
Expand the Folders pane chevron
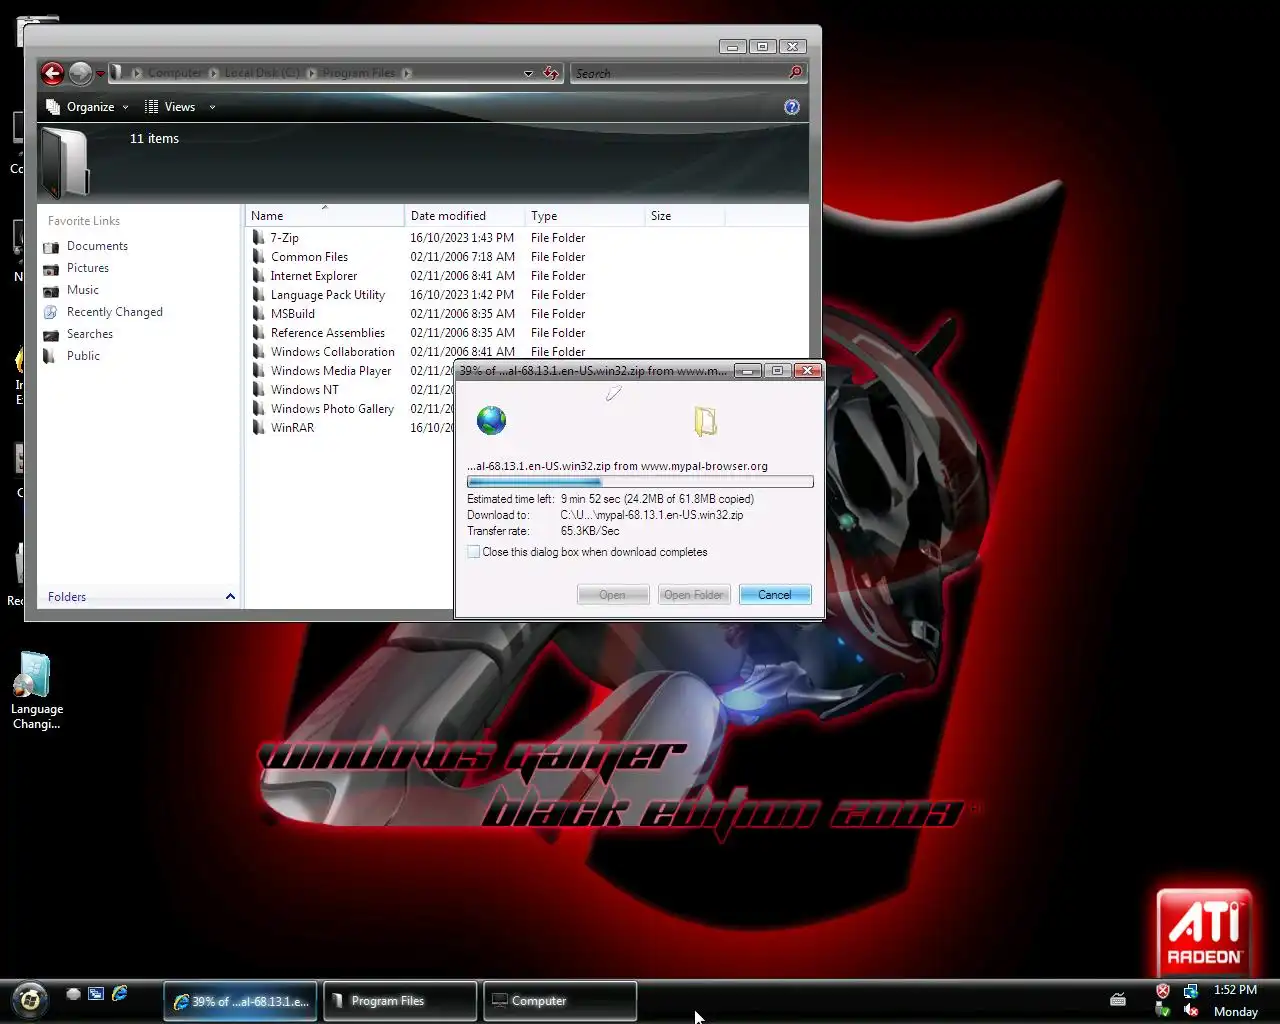click(230, 597)
